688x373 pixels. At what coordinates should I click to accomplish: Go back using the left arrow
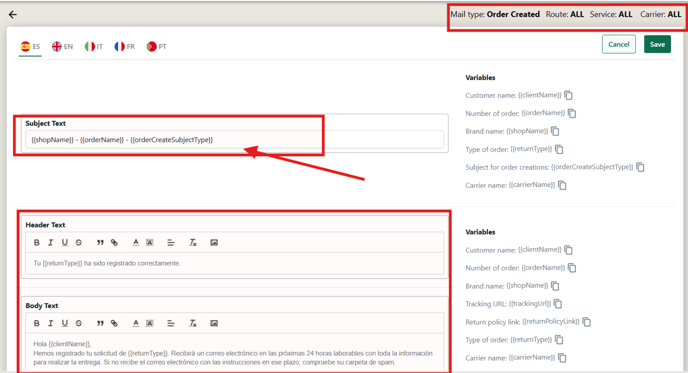point(13,14)
